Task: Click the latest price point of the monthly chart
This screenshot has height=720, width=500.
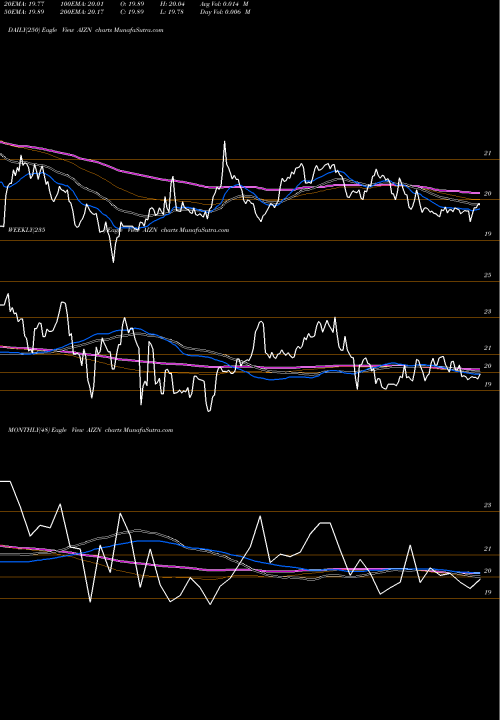Action: 480,579
